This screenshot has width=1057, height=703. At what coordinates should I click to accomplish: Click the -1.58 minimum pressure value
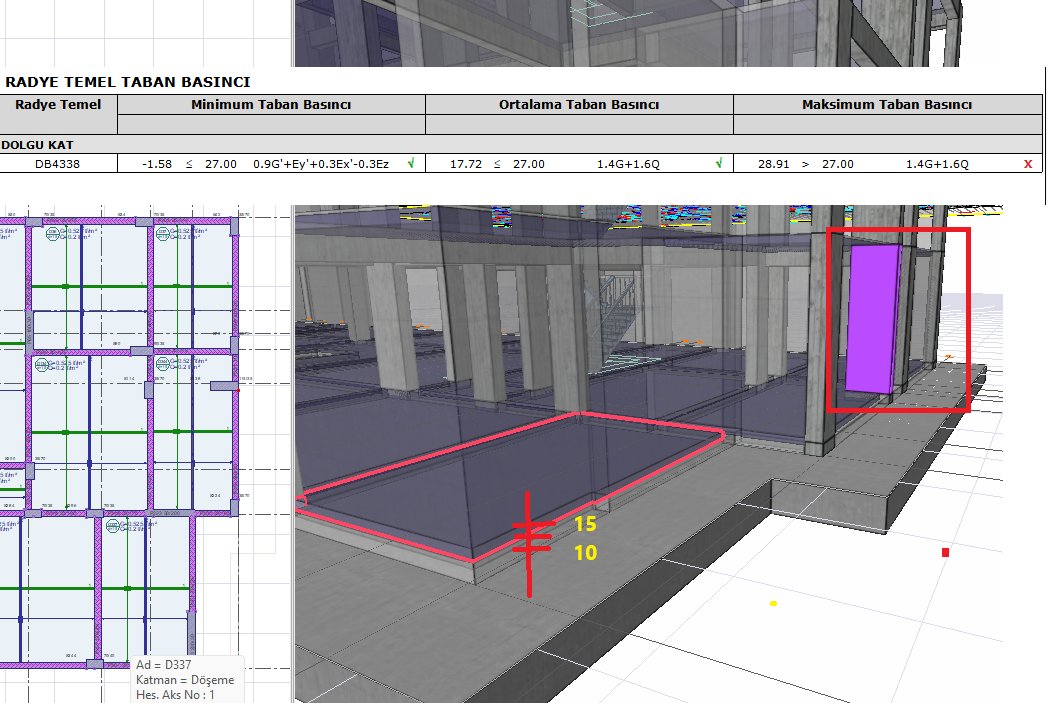[159, 164]
